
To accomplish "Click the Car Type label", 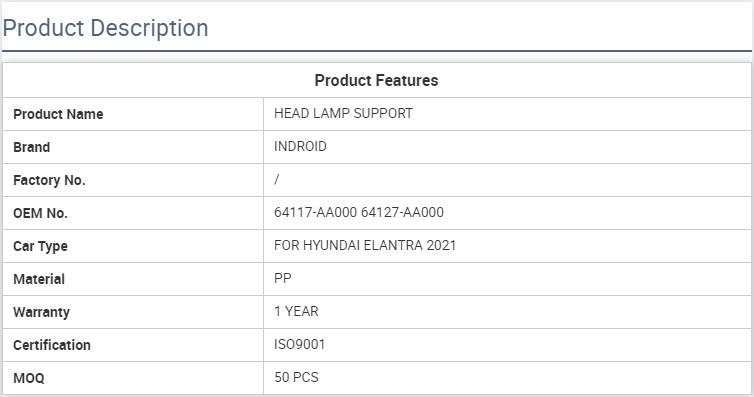I will [x=40, y=247].
